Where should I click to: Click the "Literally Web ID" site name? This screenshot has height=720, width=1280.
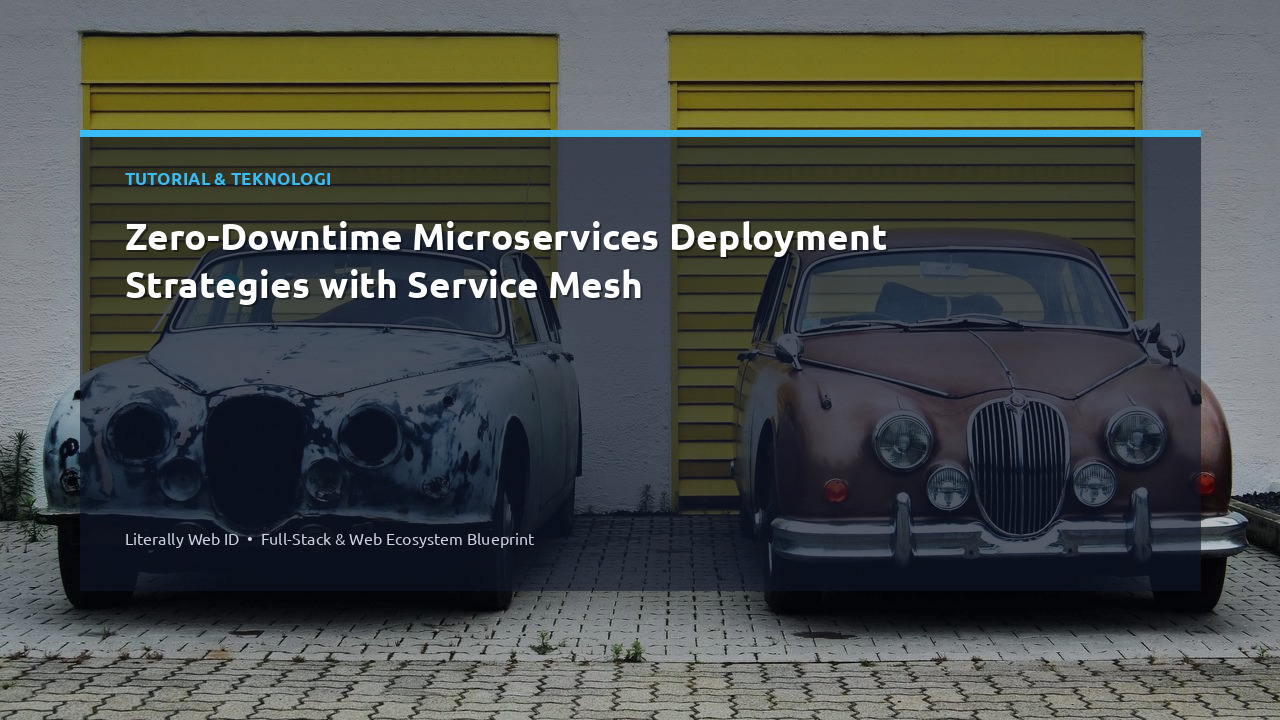(182, 539)
